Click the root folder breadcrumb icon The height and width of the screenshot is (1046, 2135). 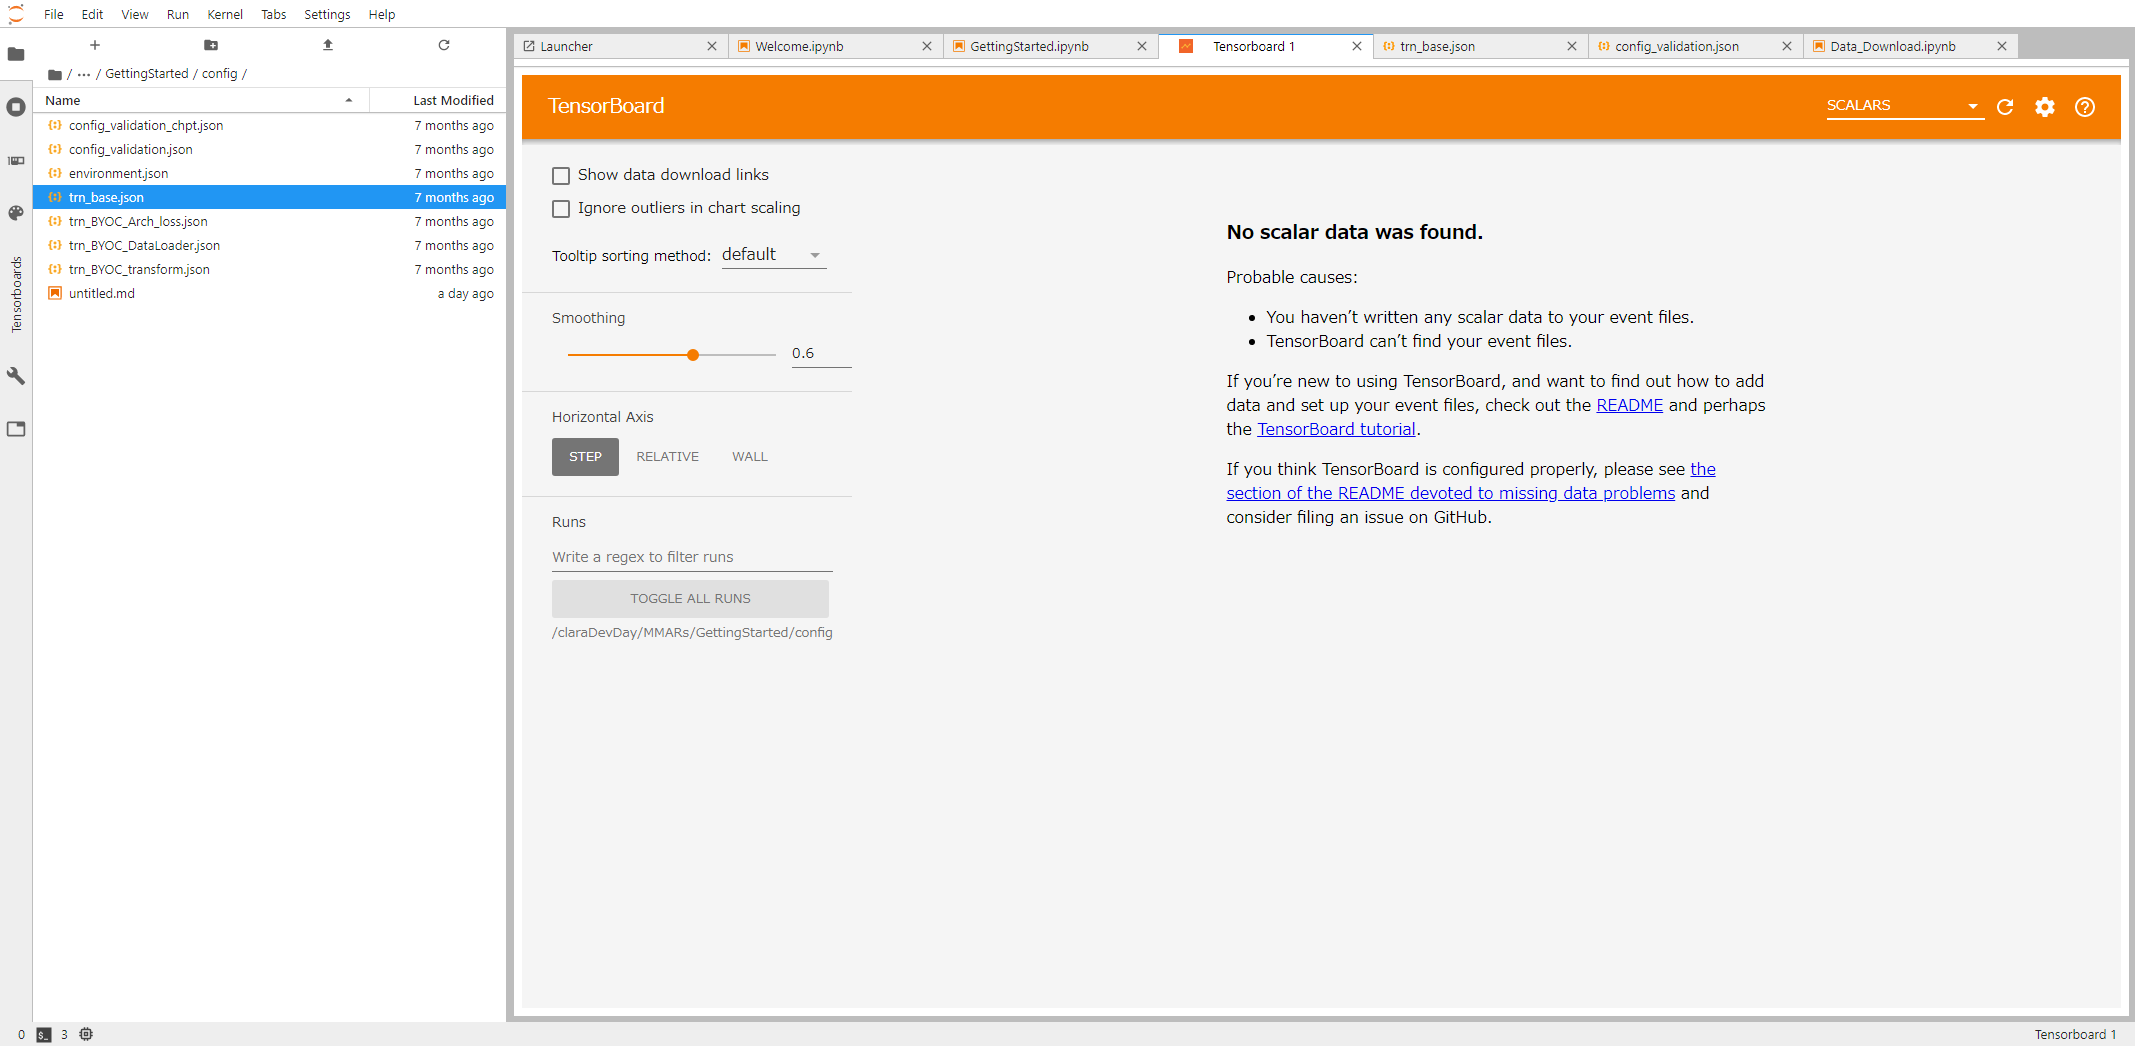coord(55,74)
